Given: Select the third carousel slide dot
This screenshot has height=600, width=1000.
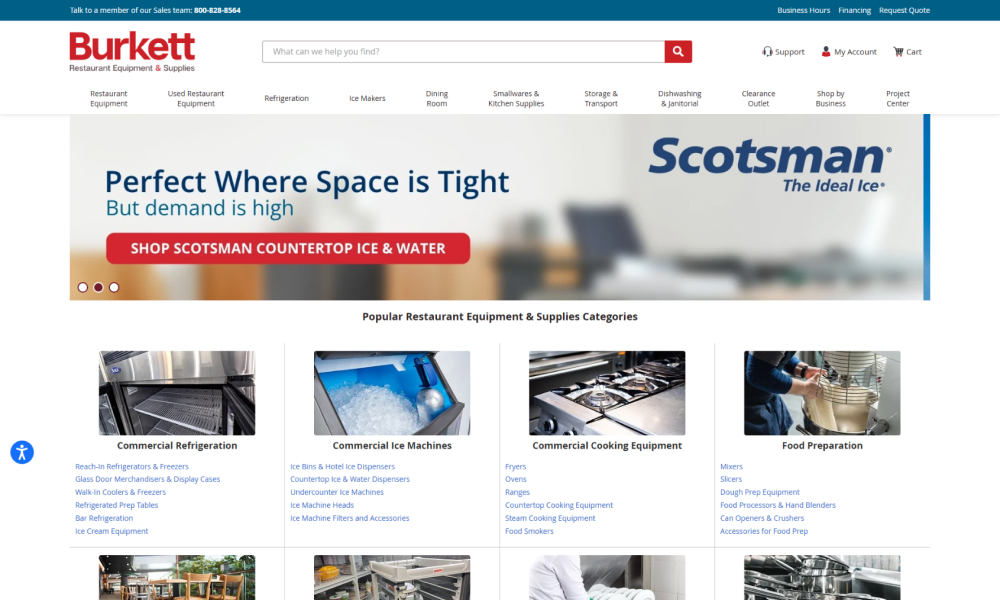Looking at the screenshot, I should pyautogui.click(x=114, y=287).
